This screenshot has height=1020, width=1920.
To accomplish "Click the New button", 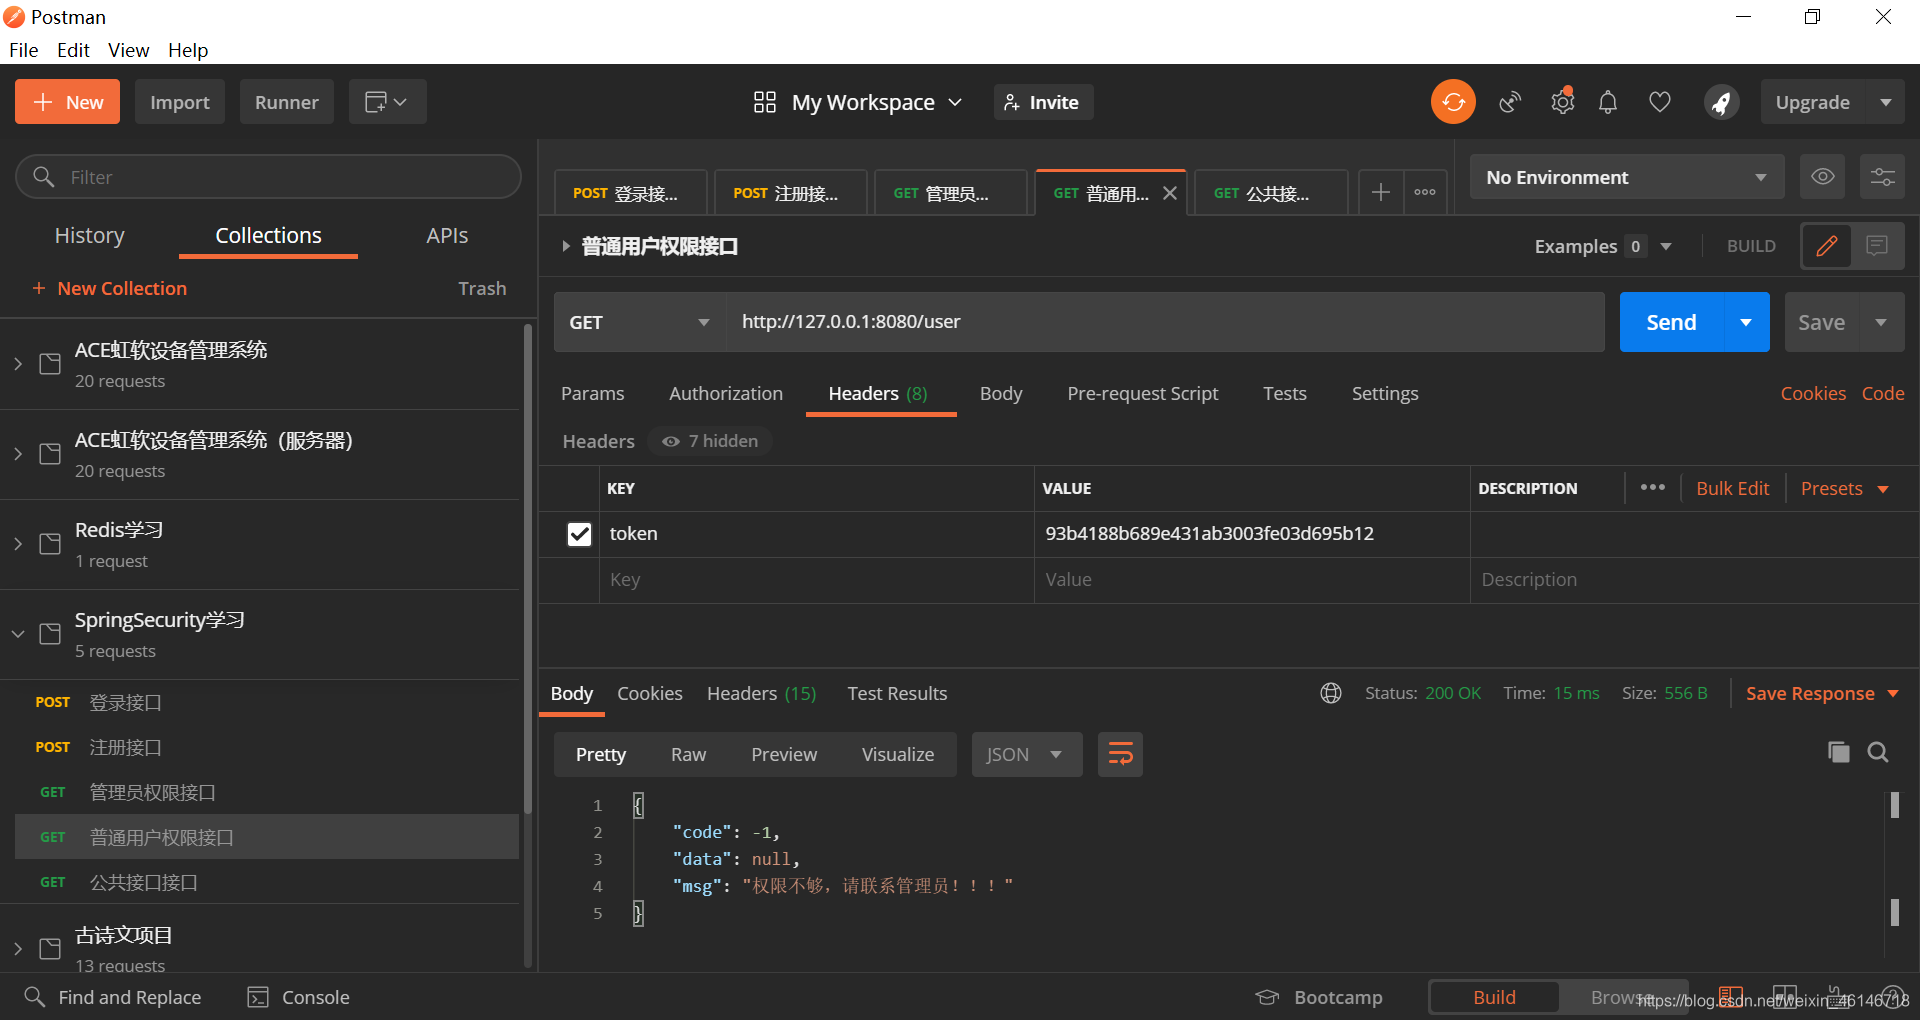I will (67, 102).
